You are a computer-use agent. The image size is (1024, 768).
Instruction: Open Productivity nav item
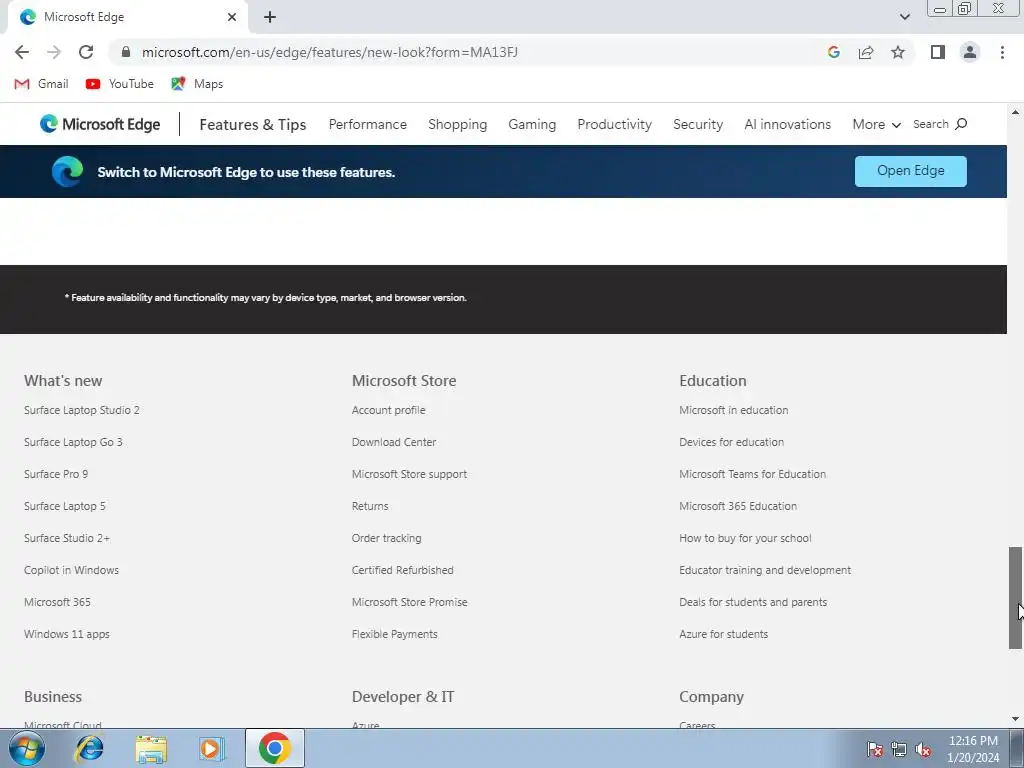pos(615,124)
